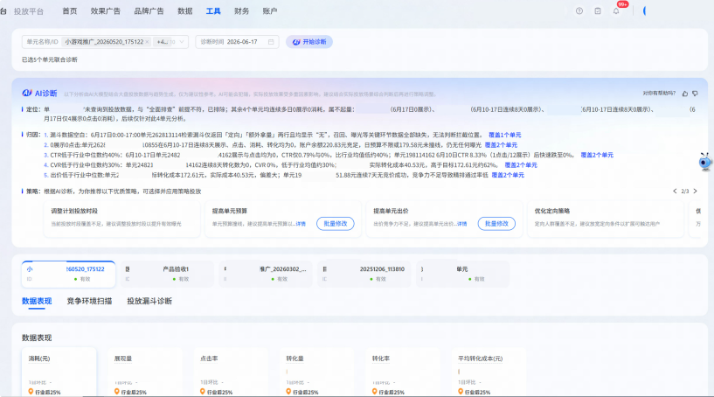Click 批量修改 on 提高单元预算 card
The height and width of the screenshot is (397, 714).
(x=335, y=224)
